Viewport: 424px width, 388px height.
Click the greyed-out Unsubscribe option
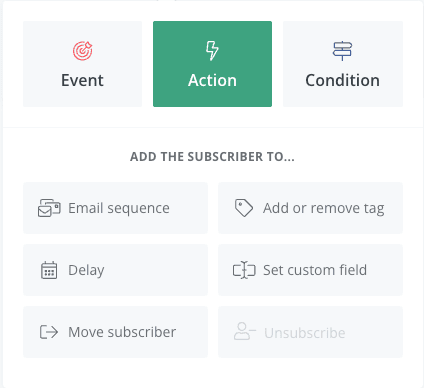310,332
